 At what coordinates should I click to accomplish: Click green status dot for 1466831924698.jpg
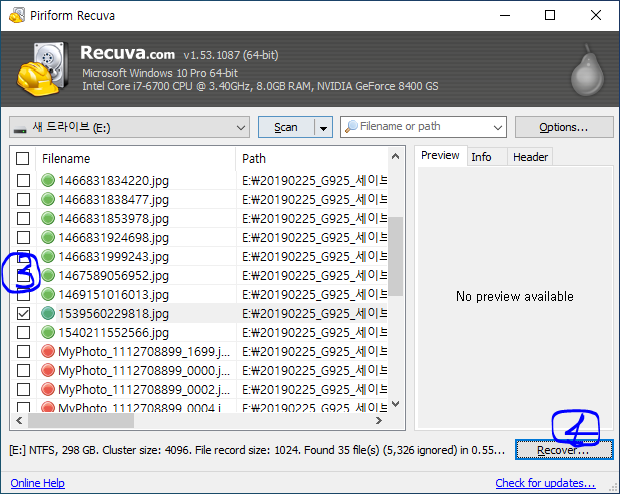(x=48, y=237)
